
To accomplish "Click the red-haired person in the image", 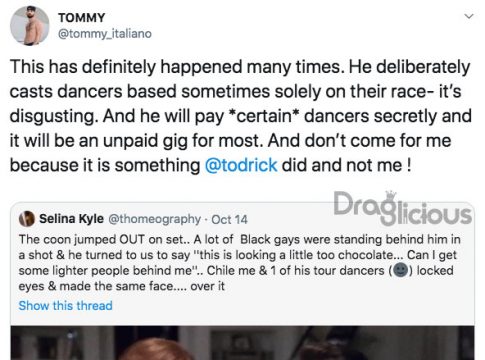I will pyautogui.click(x=156, y=349).
